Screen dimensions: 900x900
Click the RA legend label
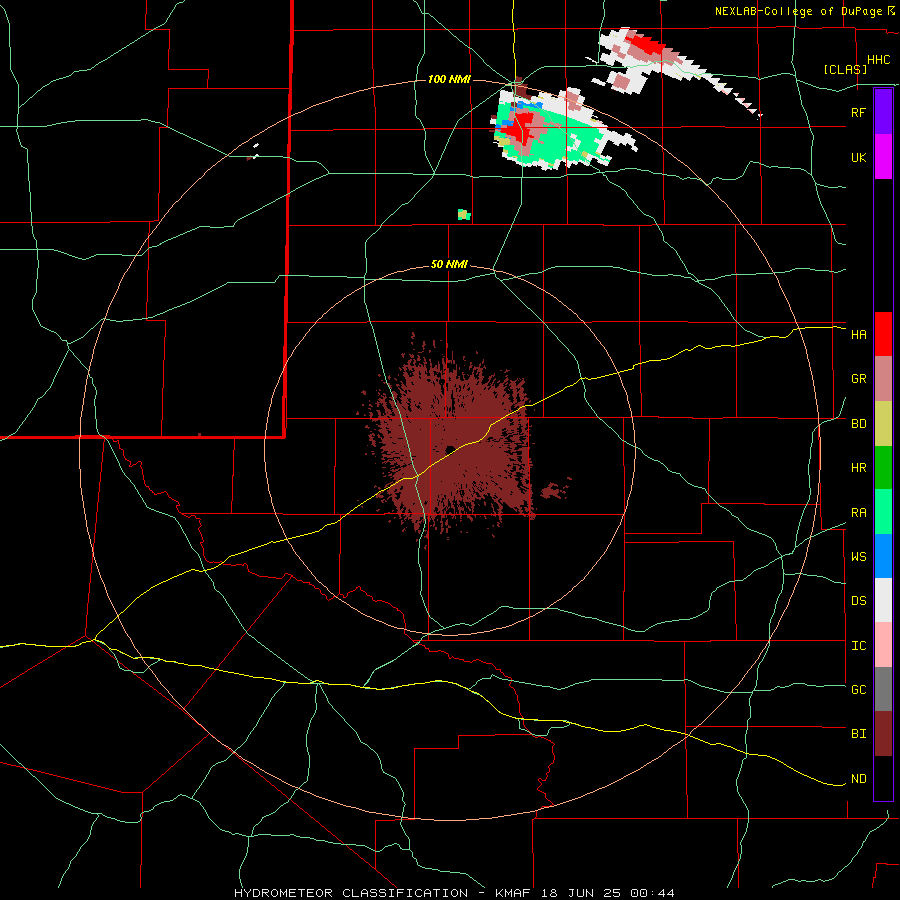click(858, 513)
